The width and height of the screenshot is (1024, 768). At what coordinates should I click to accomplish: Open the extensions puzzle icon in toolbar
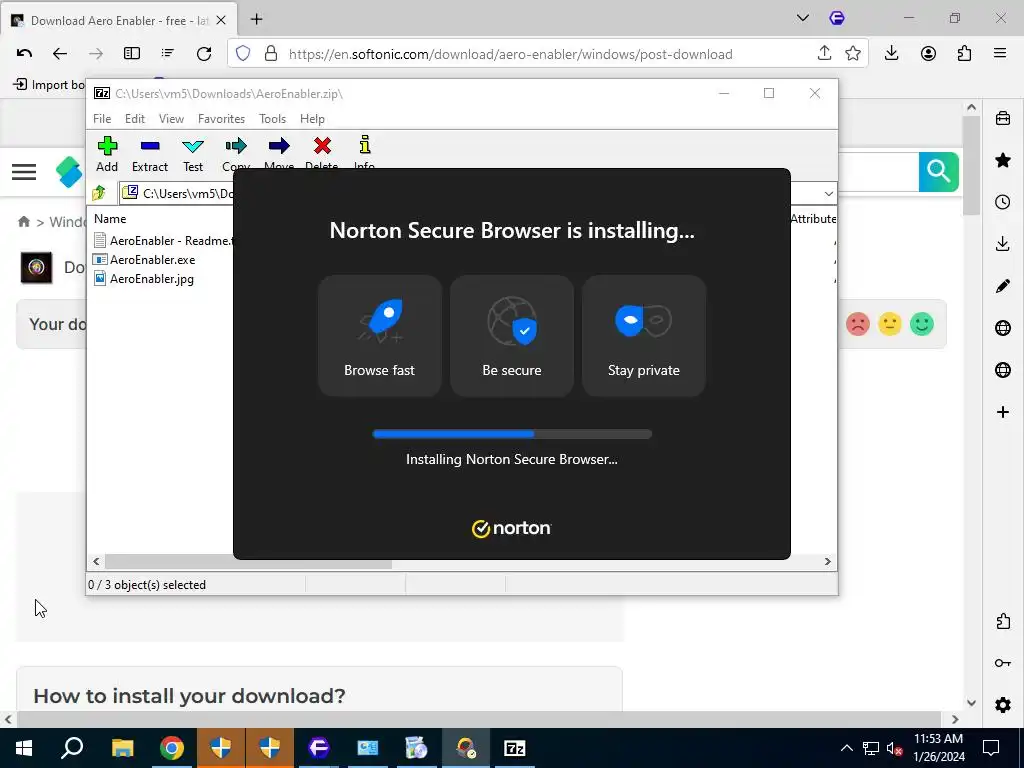[964, 54]
